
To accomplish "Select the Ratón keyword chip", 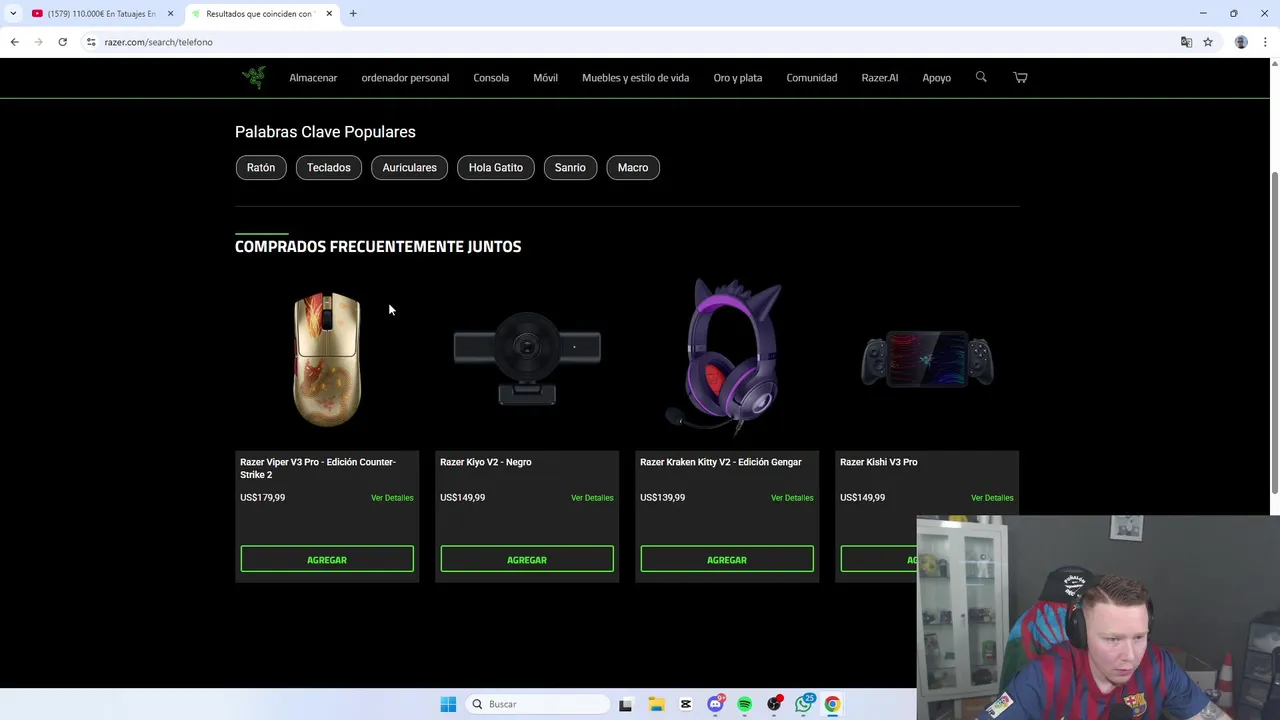I will point(261,167).
